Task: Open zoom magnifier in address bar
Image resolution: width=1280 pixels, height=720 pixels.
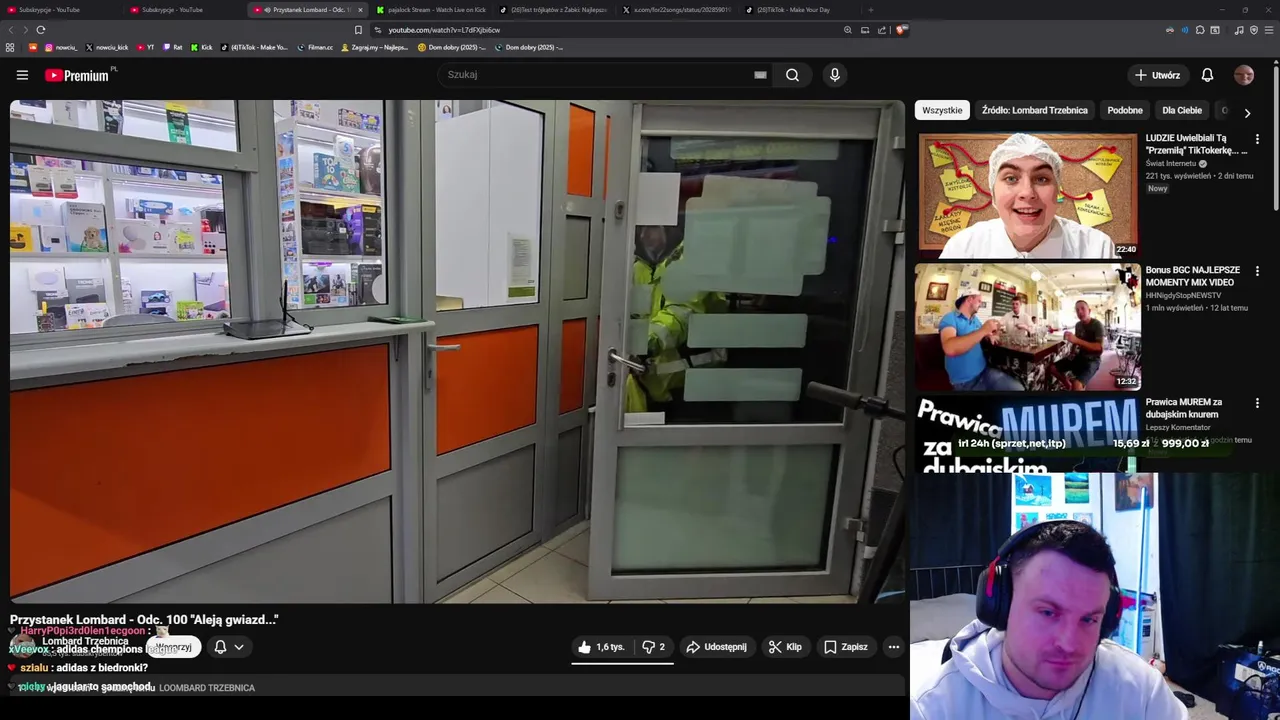Action: 848,30
